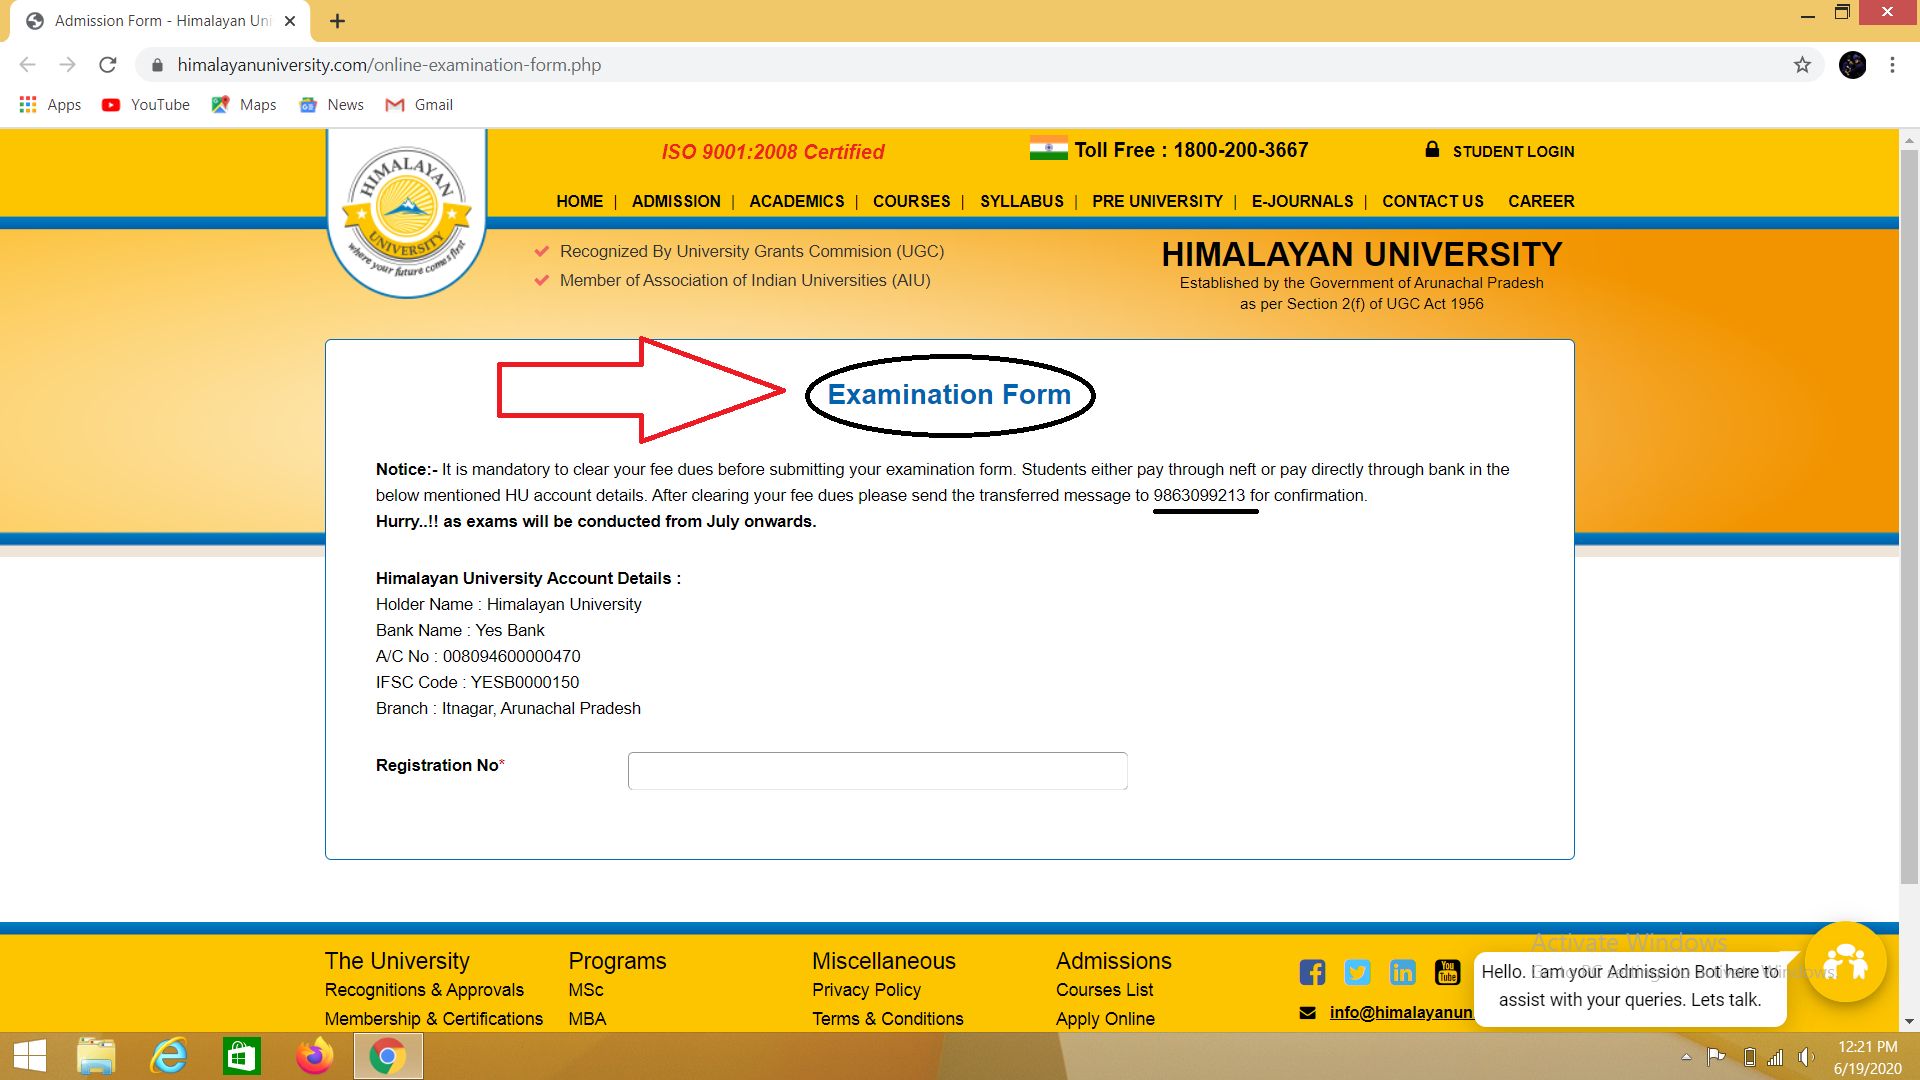Open the PRE UNIVERSITY menu
Screen dimensions: 1920x1080
[1158, 201]
